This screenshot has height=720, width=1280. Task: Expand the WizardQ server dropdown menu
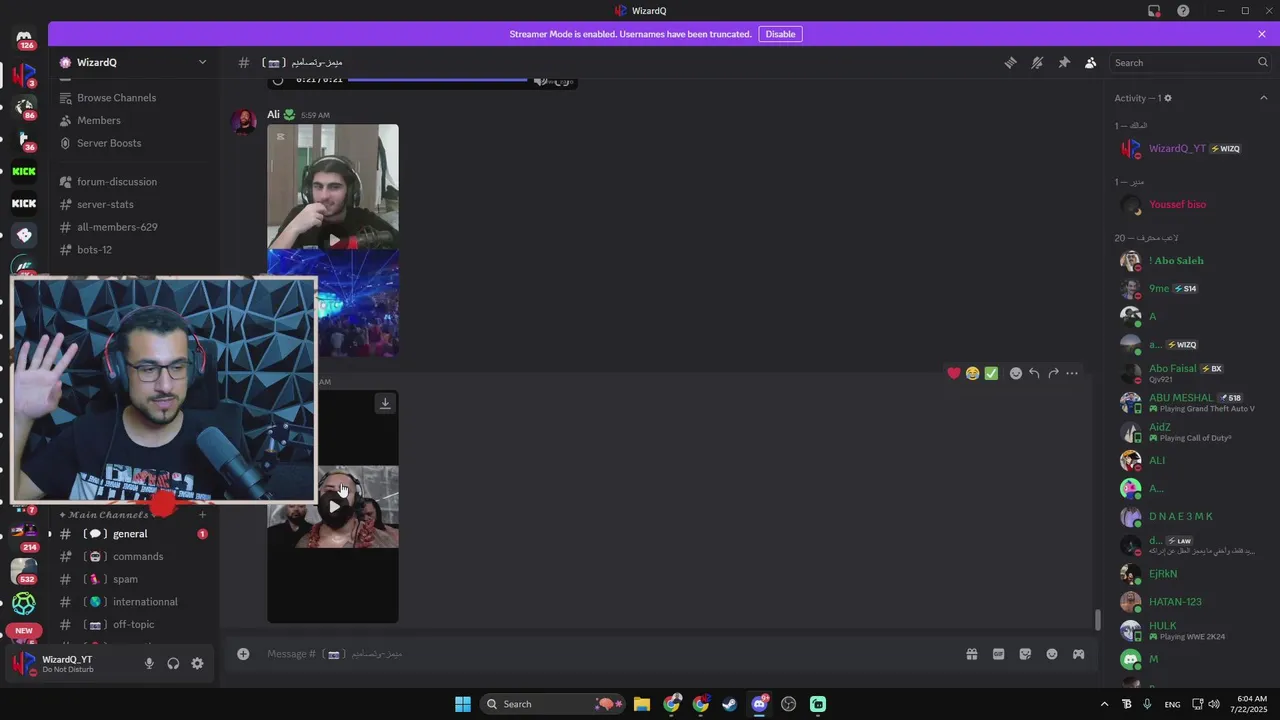click(x=202, y=62)
